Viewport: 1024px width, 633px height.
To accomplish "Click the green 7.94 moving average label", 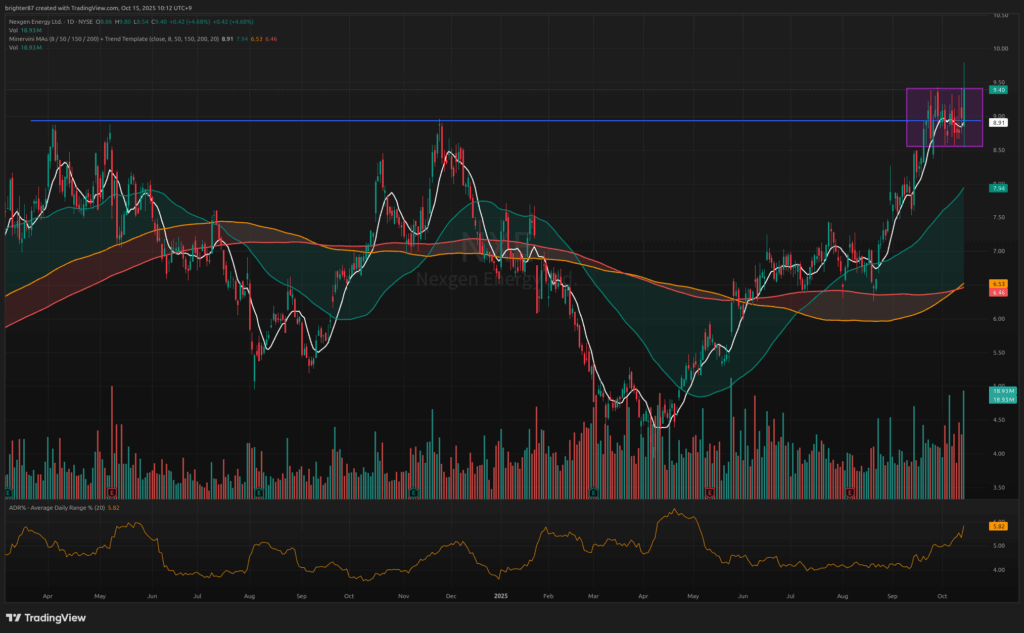I will (997, 187).
